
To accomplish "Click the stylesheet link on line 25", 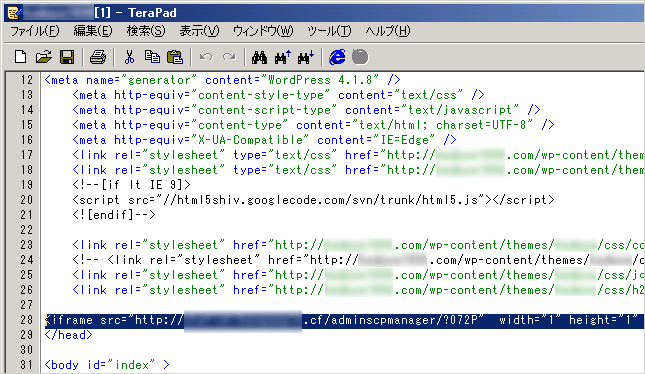I will [358, 275].
